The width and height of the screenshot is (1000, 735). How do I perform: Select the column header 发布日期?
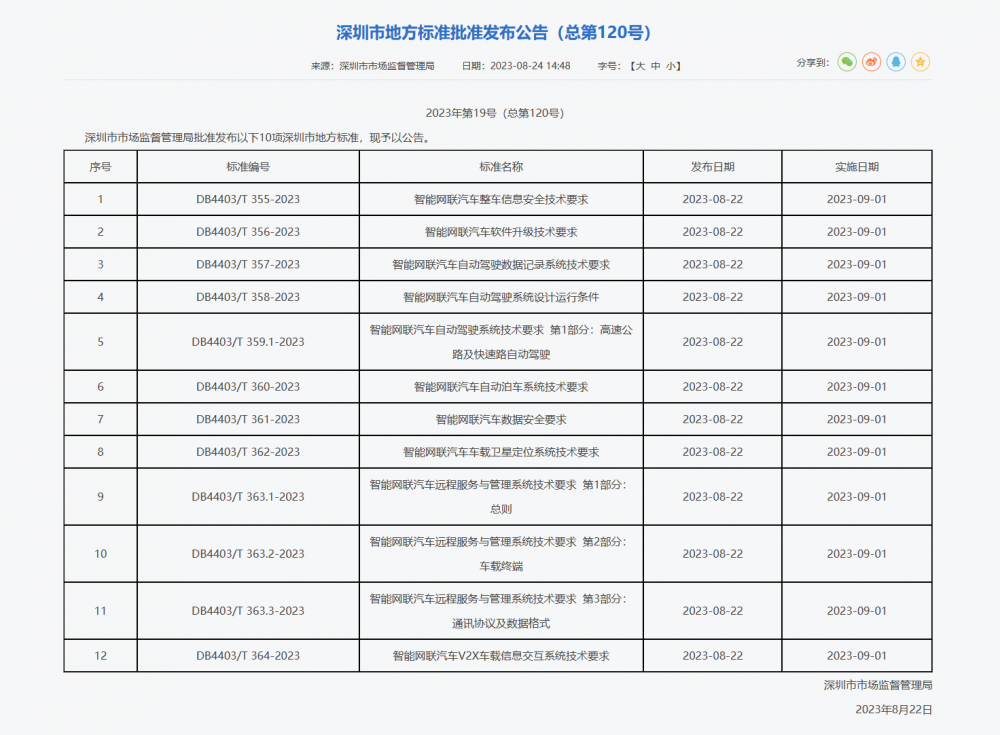[712, 167]
